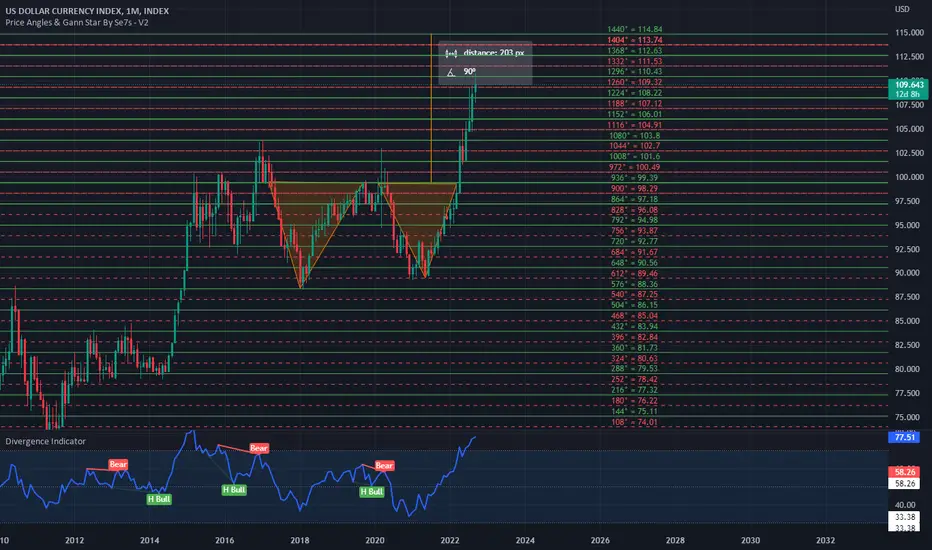Click the 2012 label on the time axis

tap(74, 540)
